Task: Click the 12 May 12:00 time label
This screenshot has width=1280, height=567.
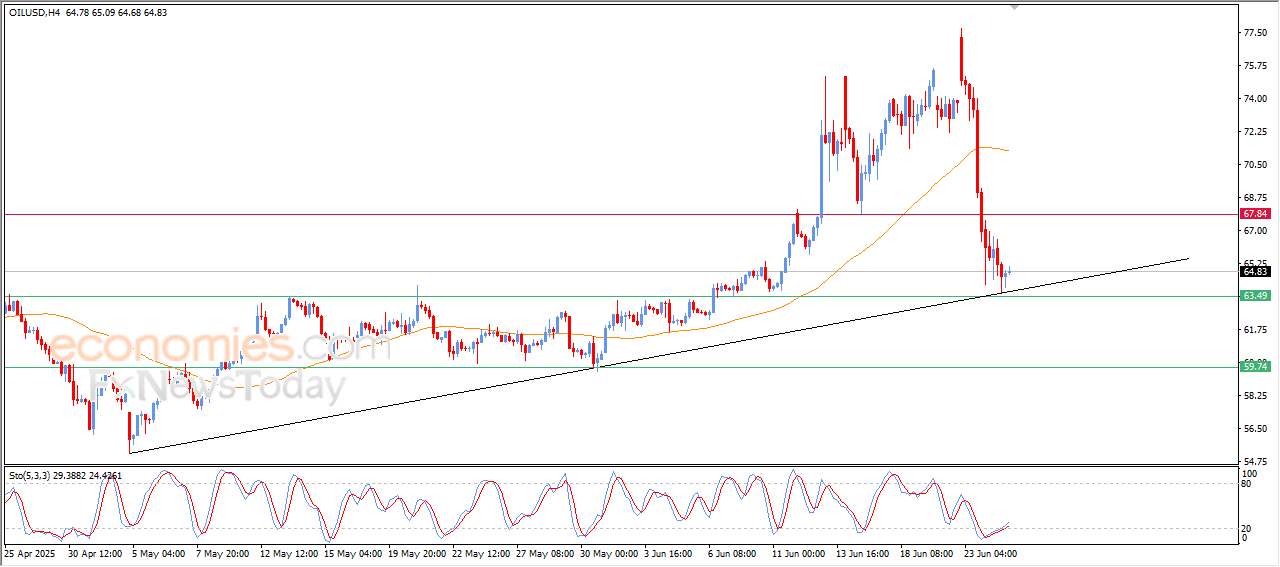Action: pyautogui.click(x=289, y=552)
